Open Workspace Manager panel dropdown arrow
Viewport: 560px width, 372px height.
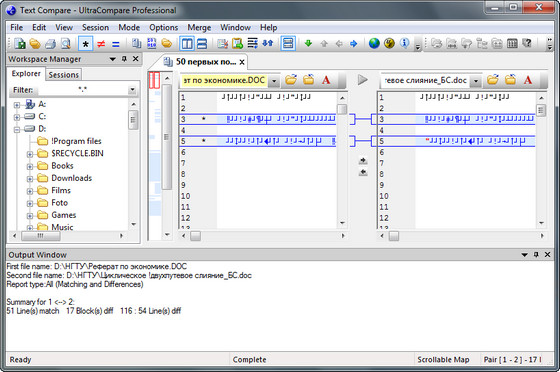click(113, 59)
